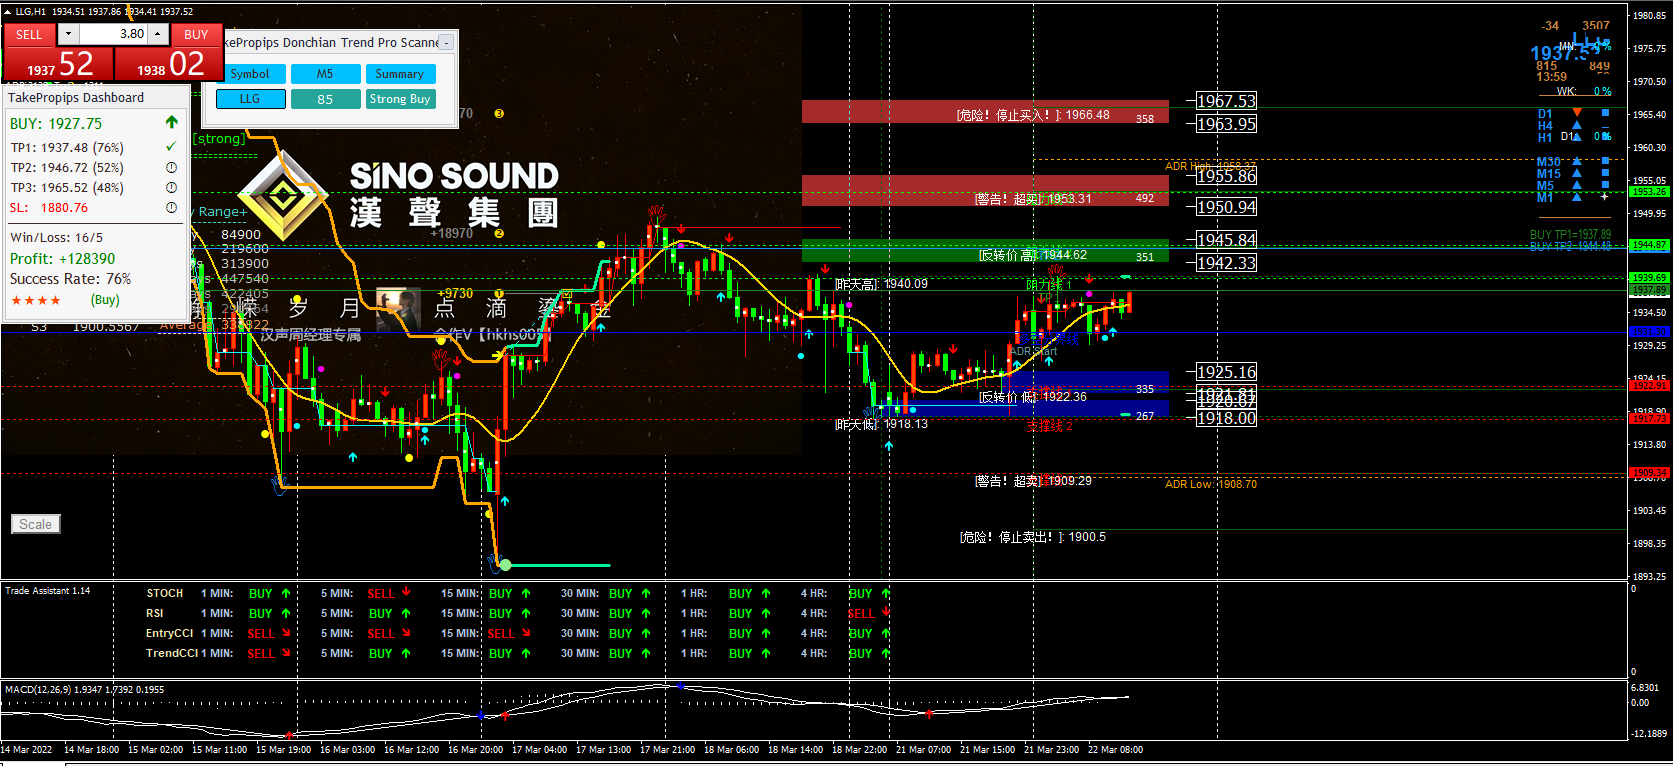Click the Strong Buy summary cell
This screenshot has width=1673, height=766.
(400, 99)
